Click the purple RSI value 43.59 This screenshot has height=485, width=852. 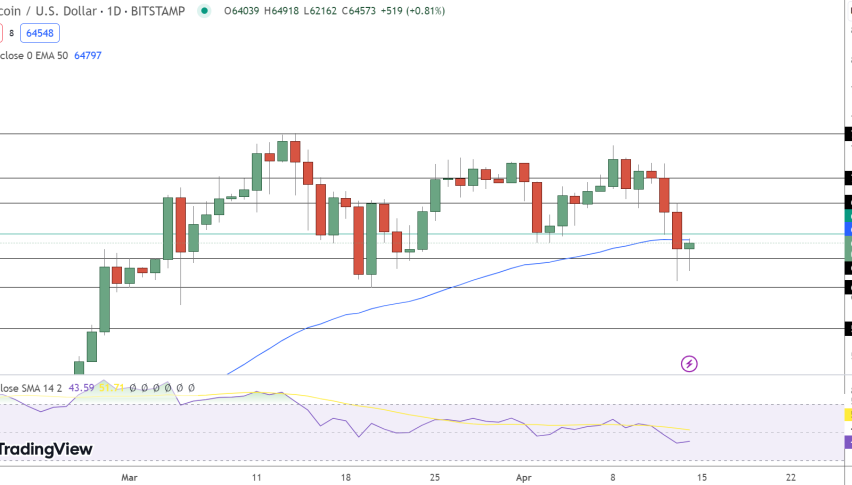pos(81,388)
